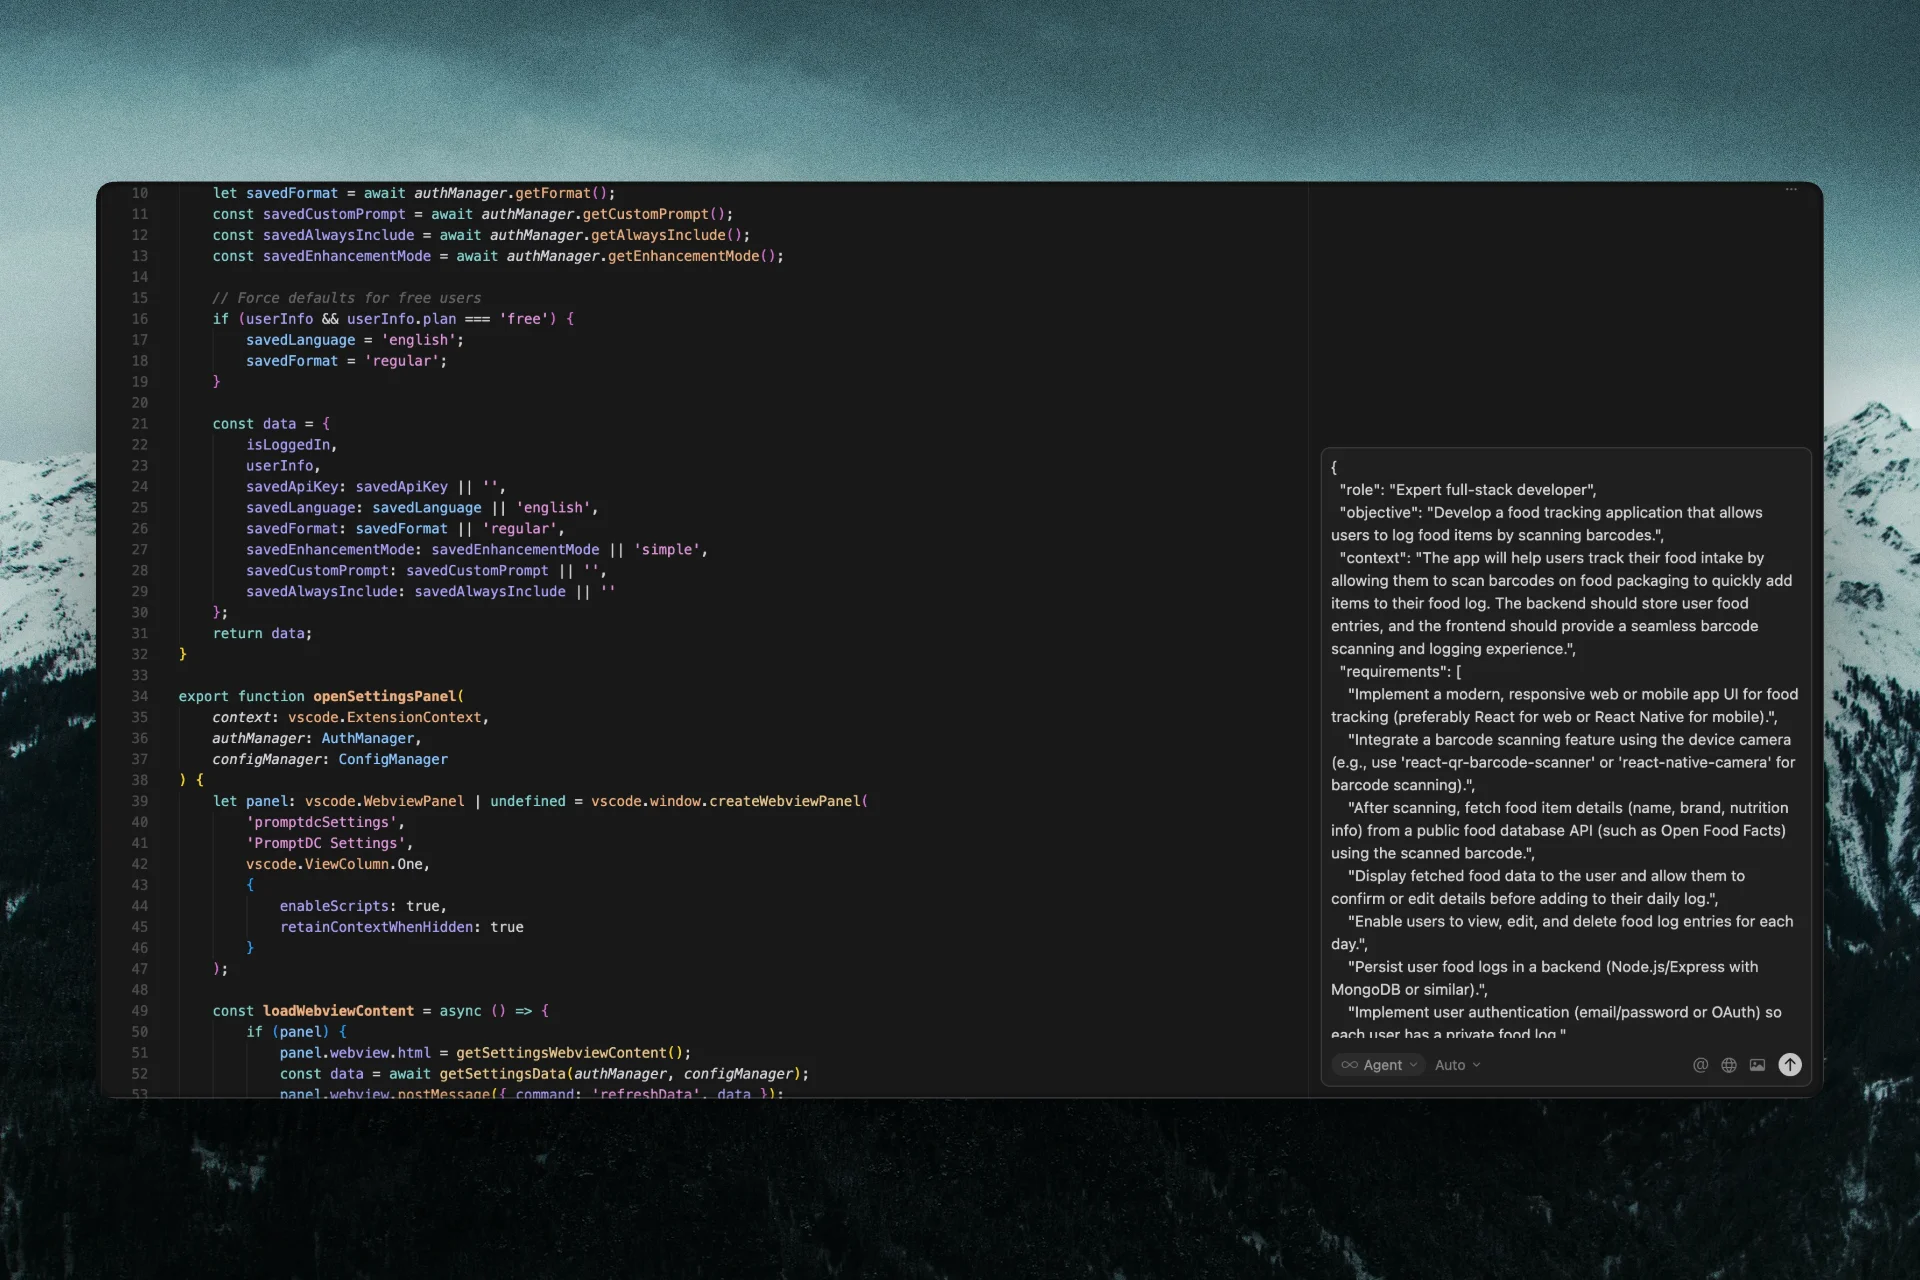Place cursor on loadWebviewContent constant
This screenshot has width=1920, height=1280.
(337, 1010)
